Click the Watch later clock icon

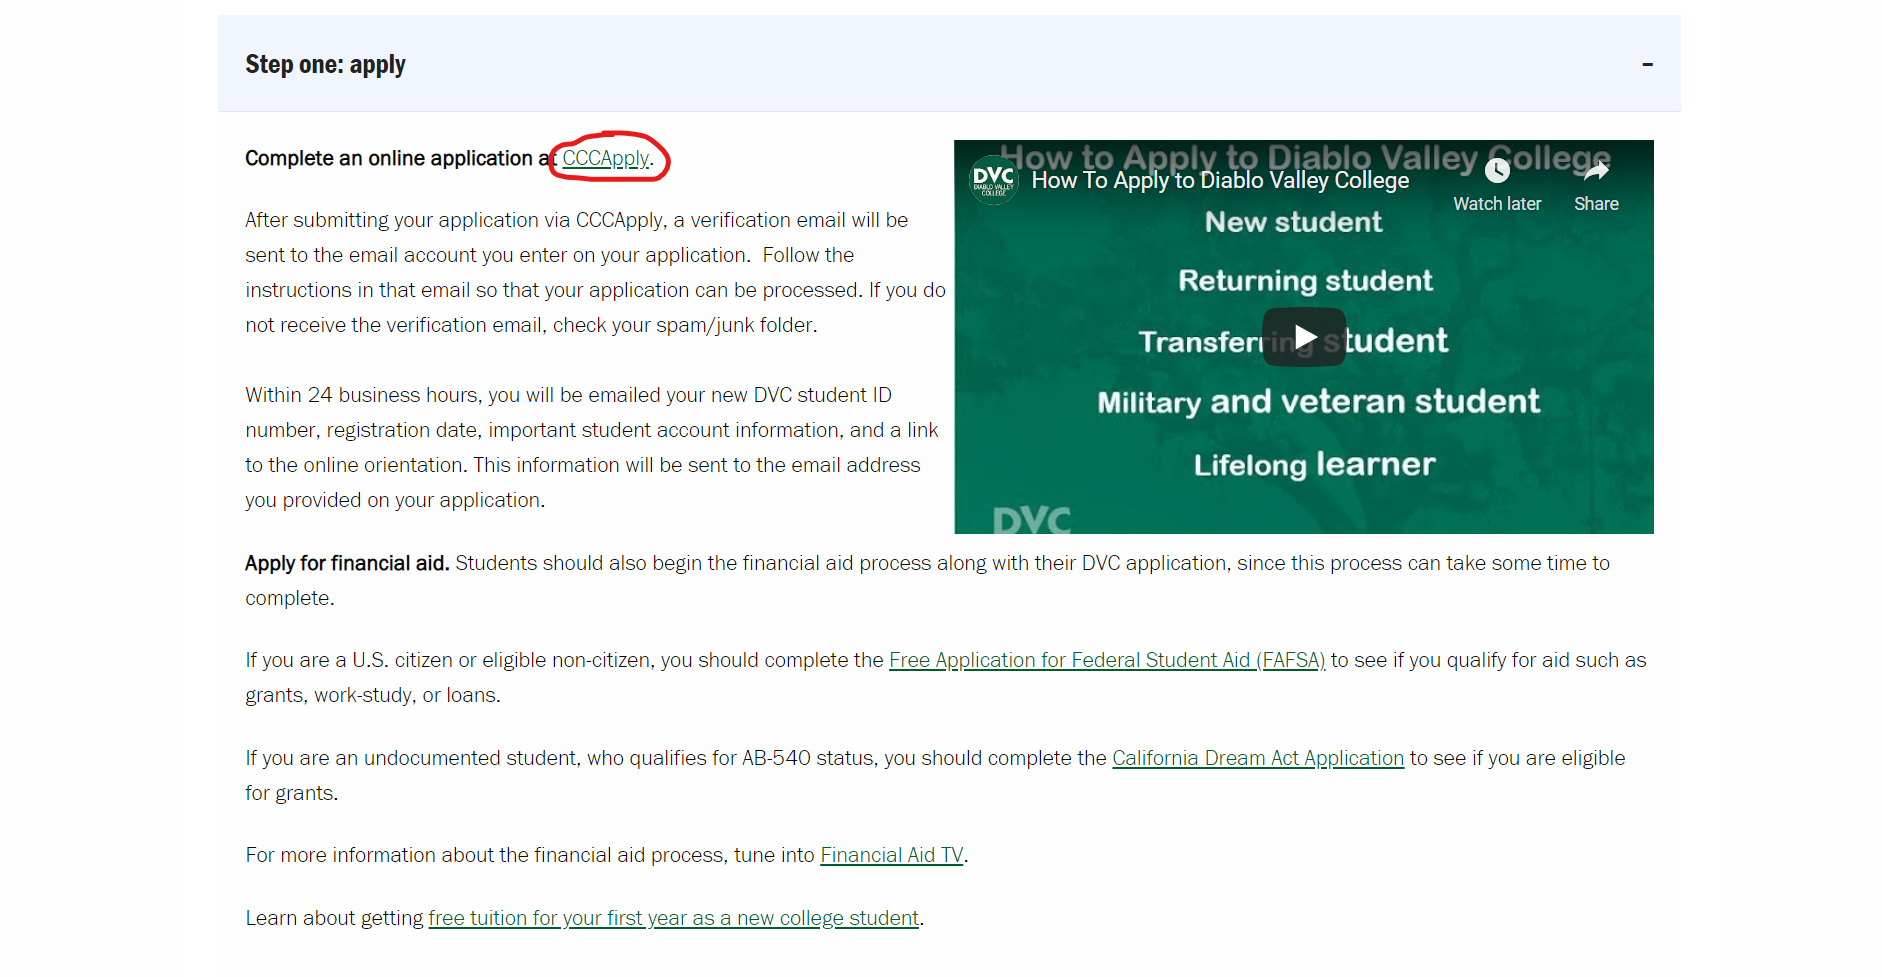coord(1496,170)
